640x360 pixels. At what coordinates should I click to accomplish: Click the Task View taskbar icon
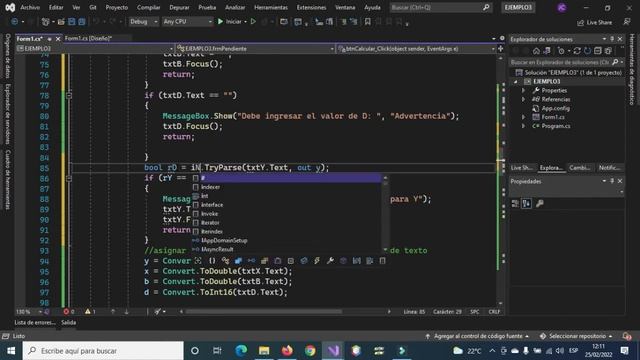pos(217,351)
